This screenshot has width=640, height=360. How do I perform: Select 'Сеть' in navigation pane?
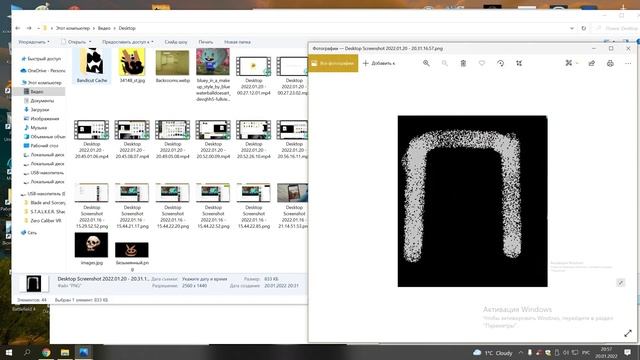pyautogui.click(x=29, y=232)
